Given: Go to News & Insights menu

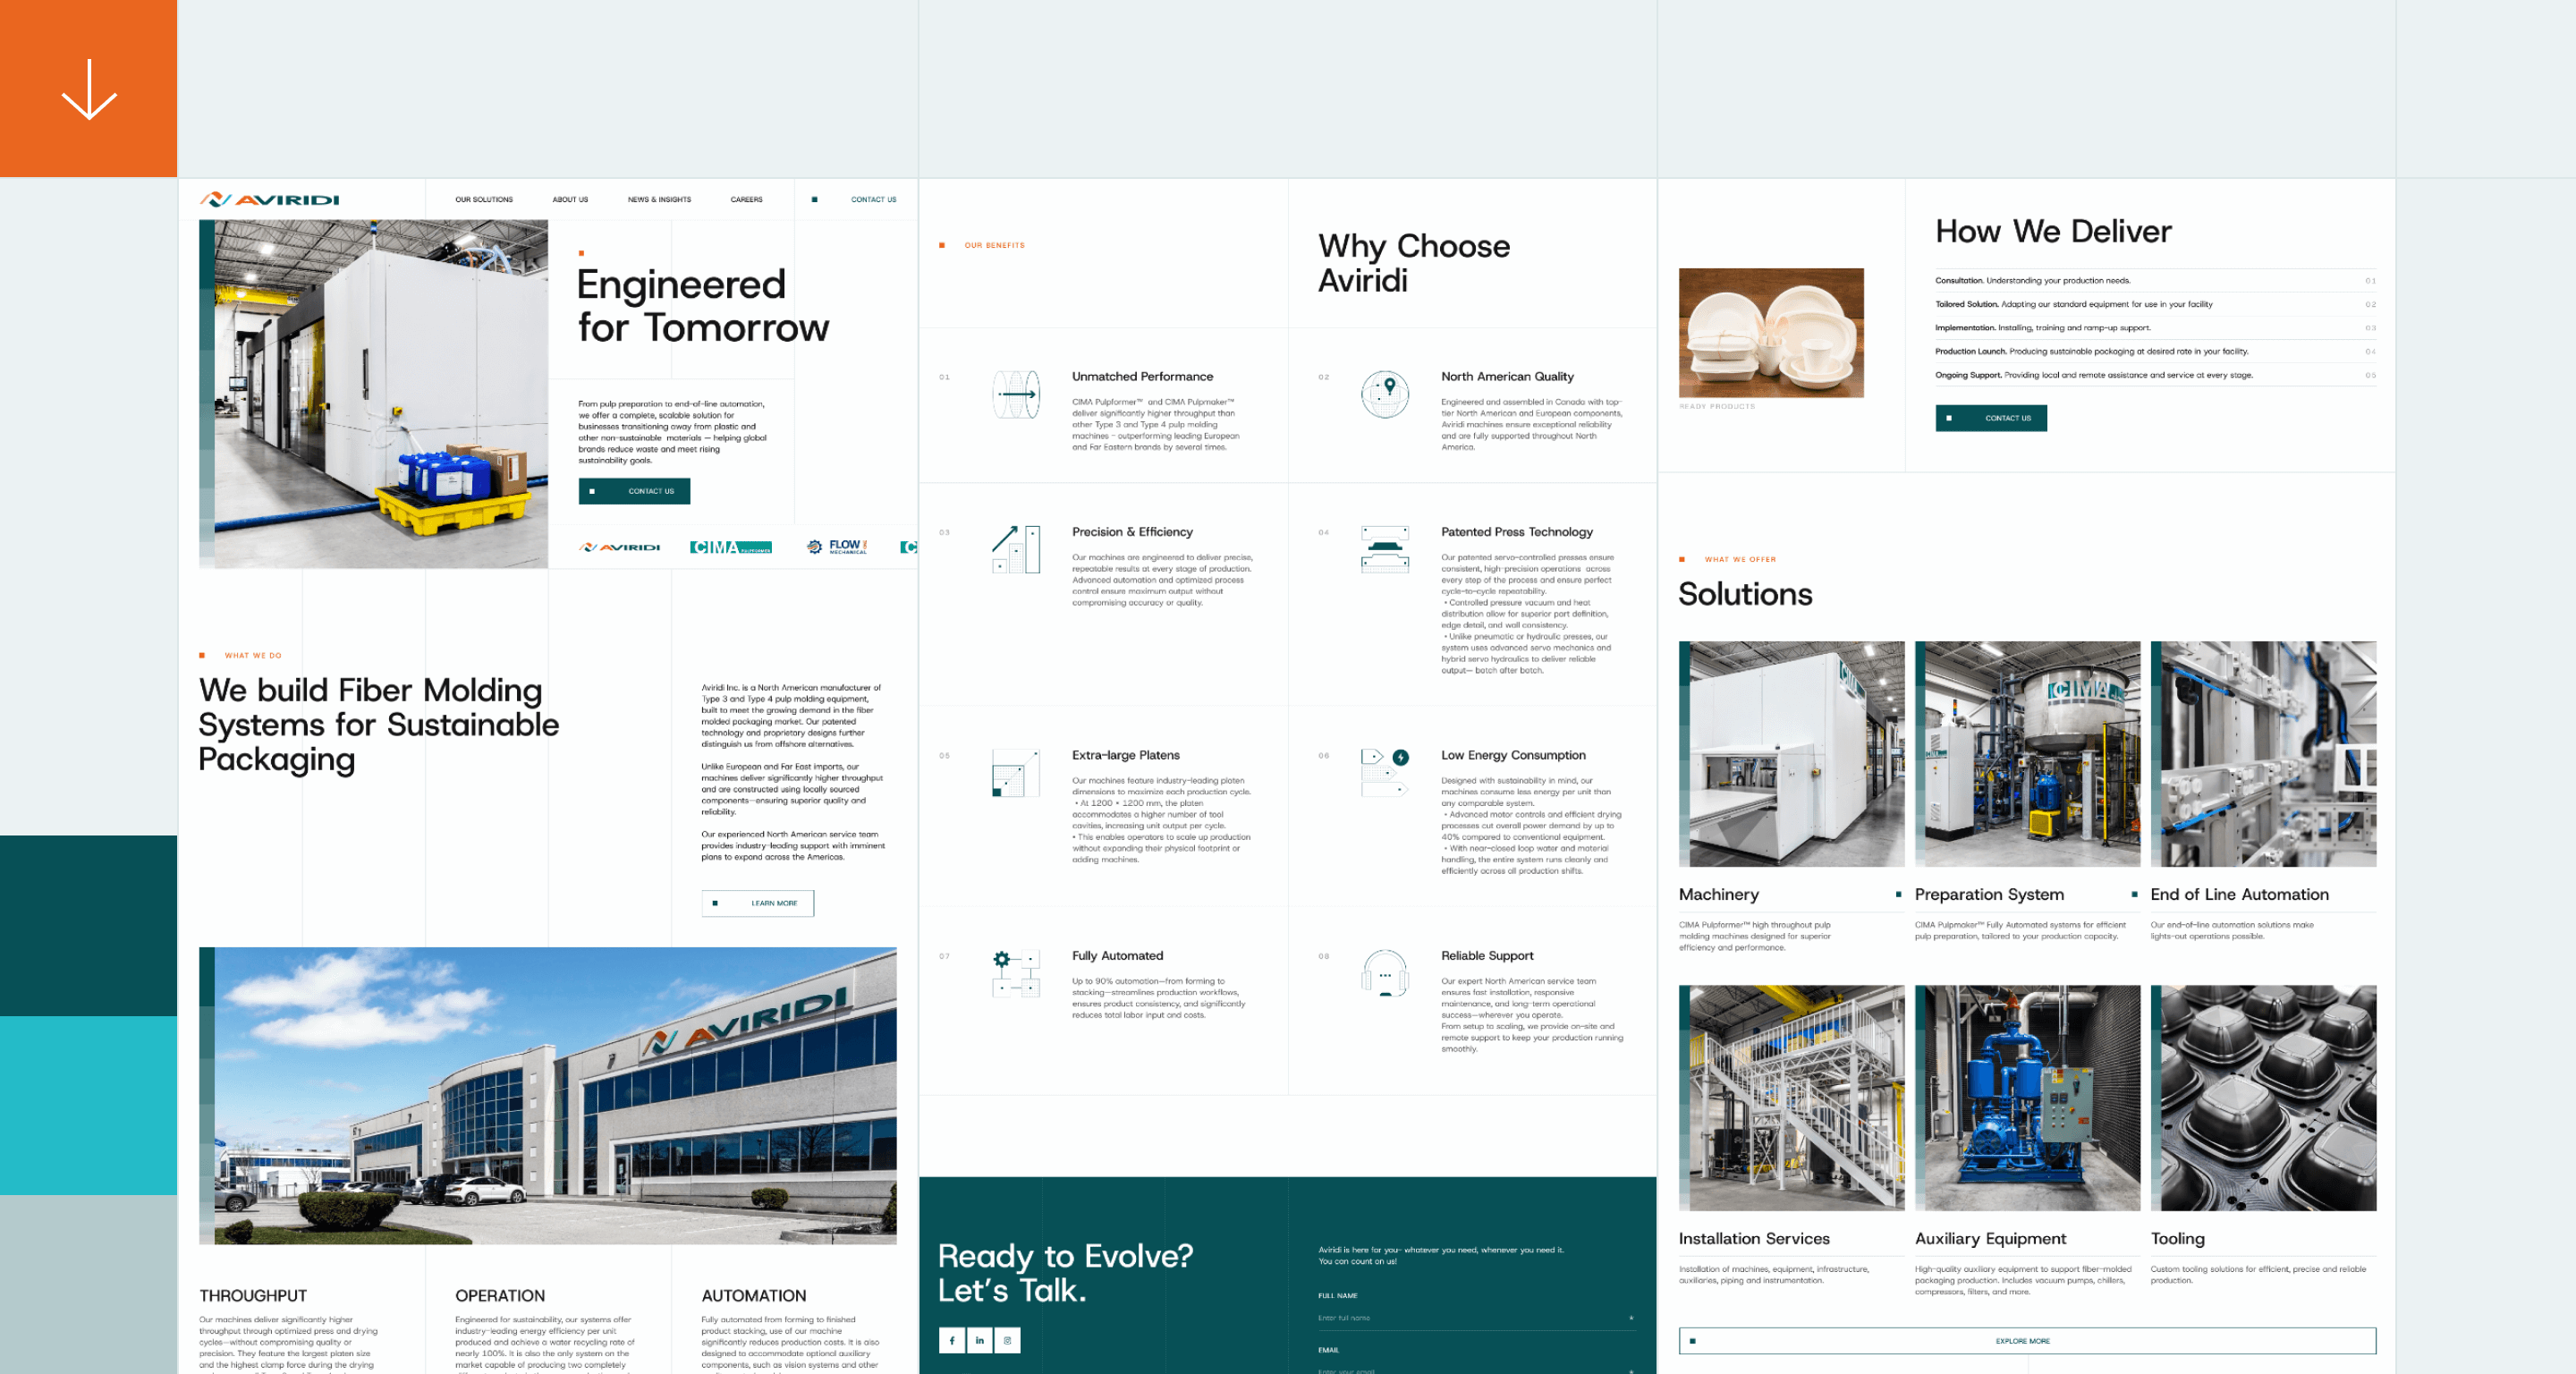Looking at the screenshot, I should coord(659,200).
